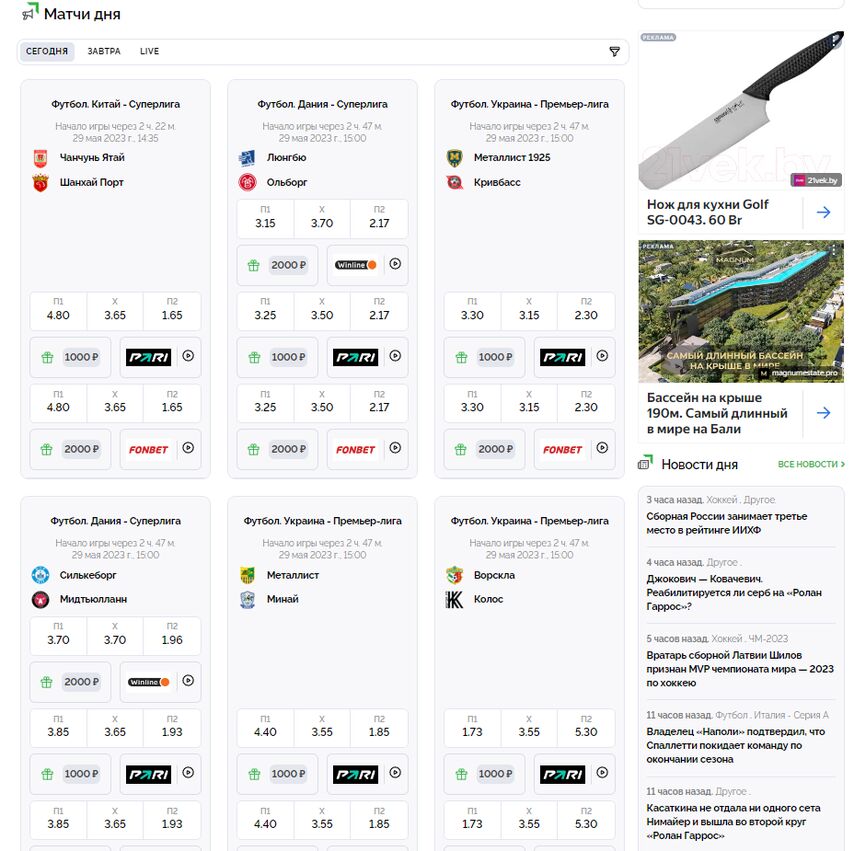
Task: Click the PARI logo in Металлист Минай card
Action: [x=356, y=774]
